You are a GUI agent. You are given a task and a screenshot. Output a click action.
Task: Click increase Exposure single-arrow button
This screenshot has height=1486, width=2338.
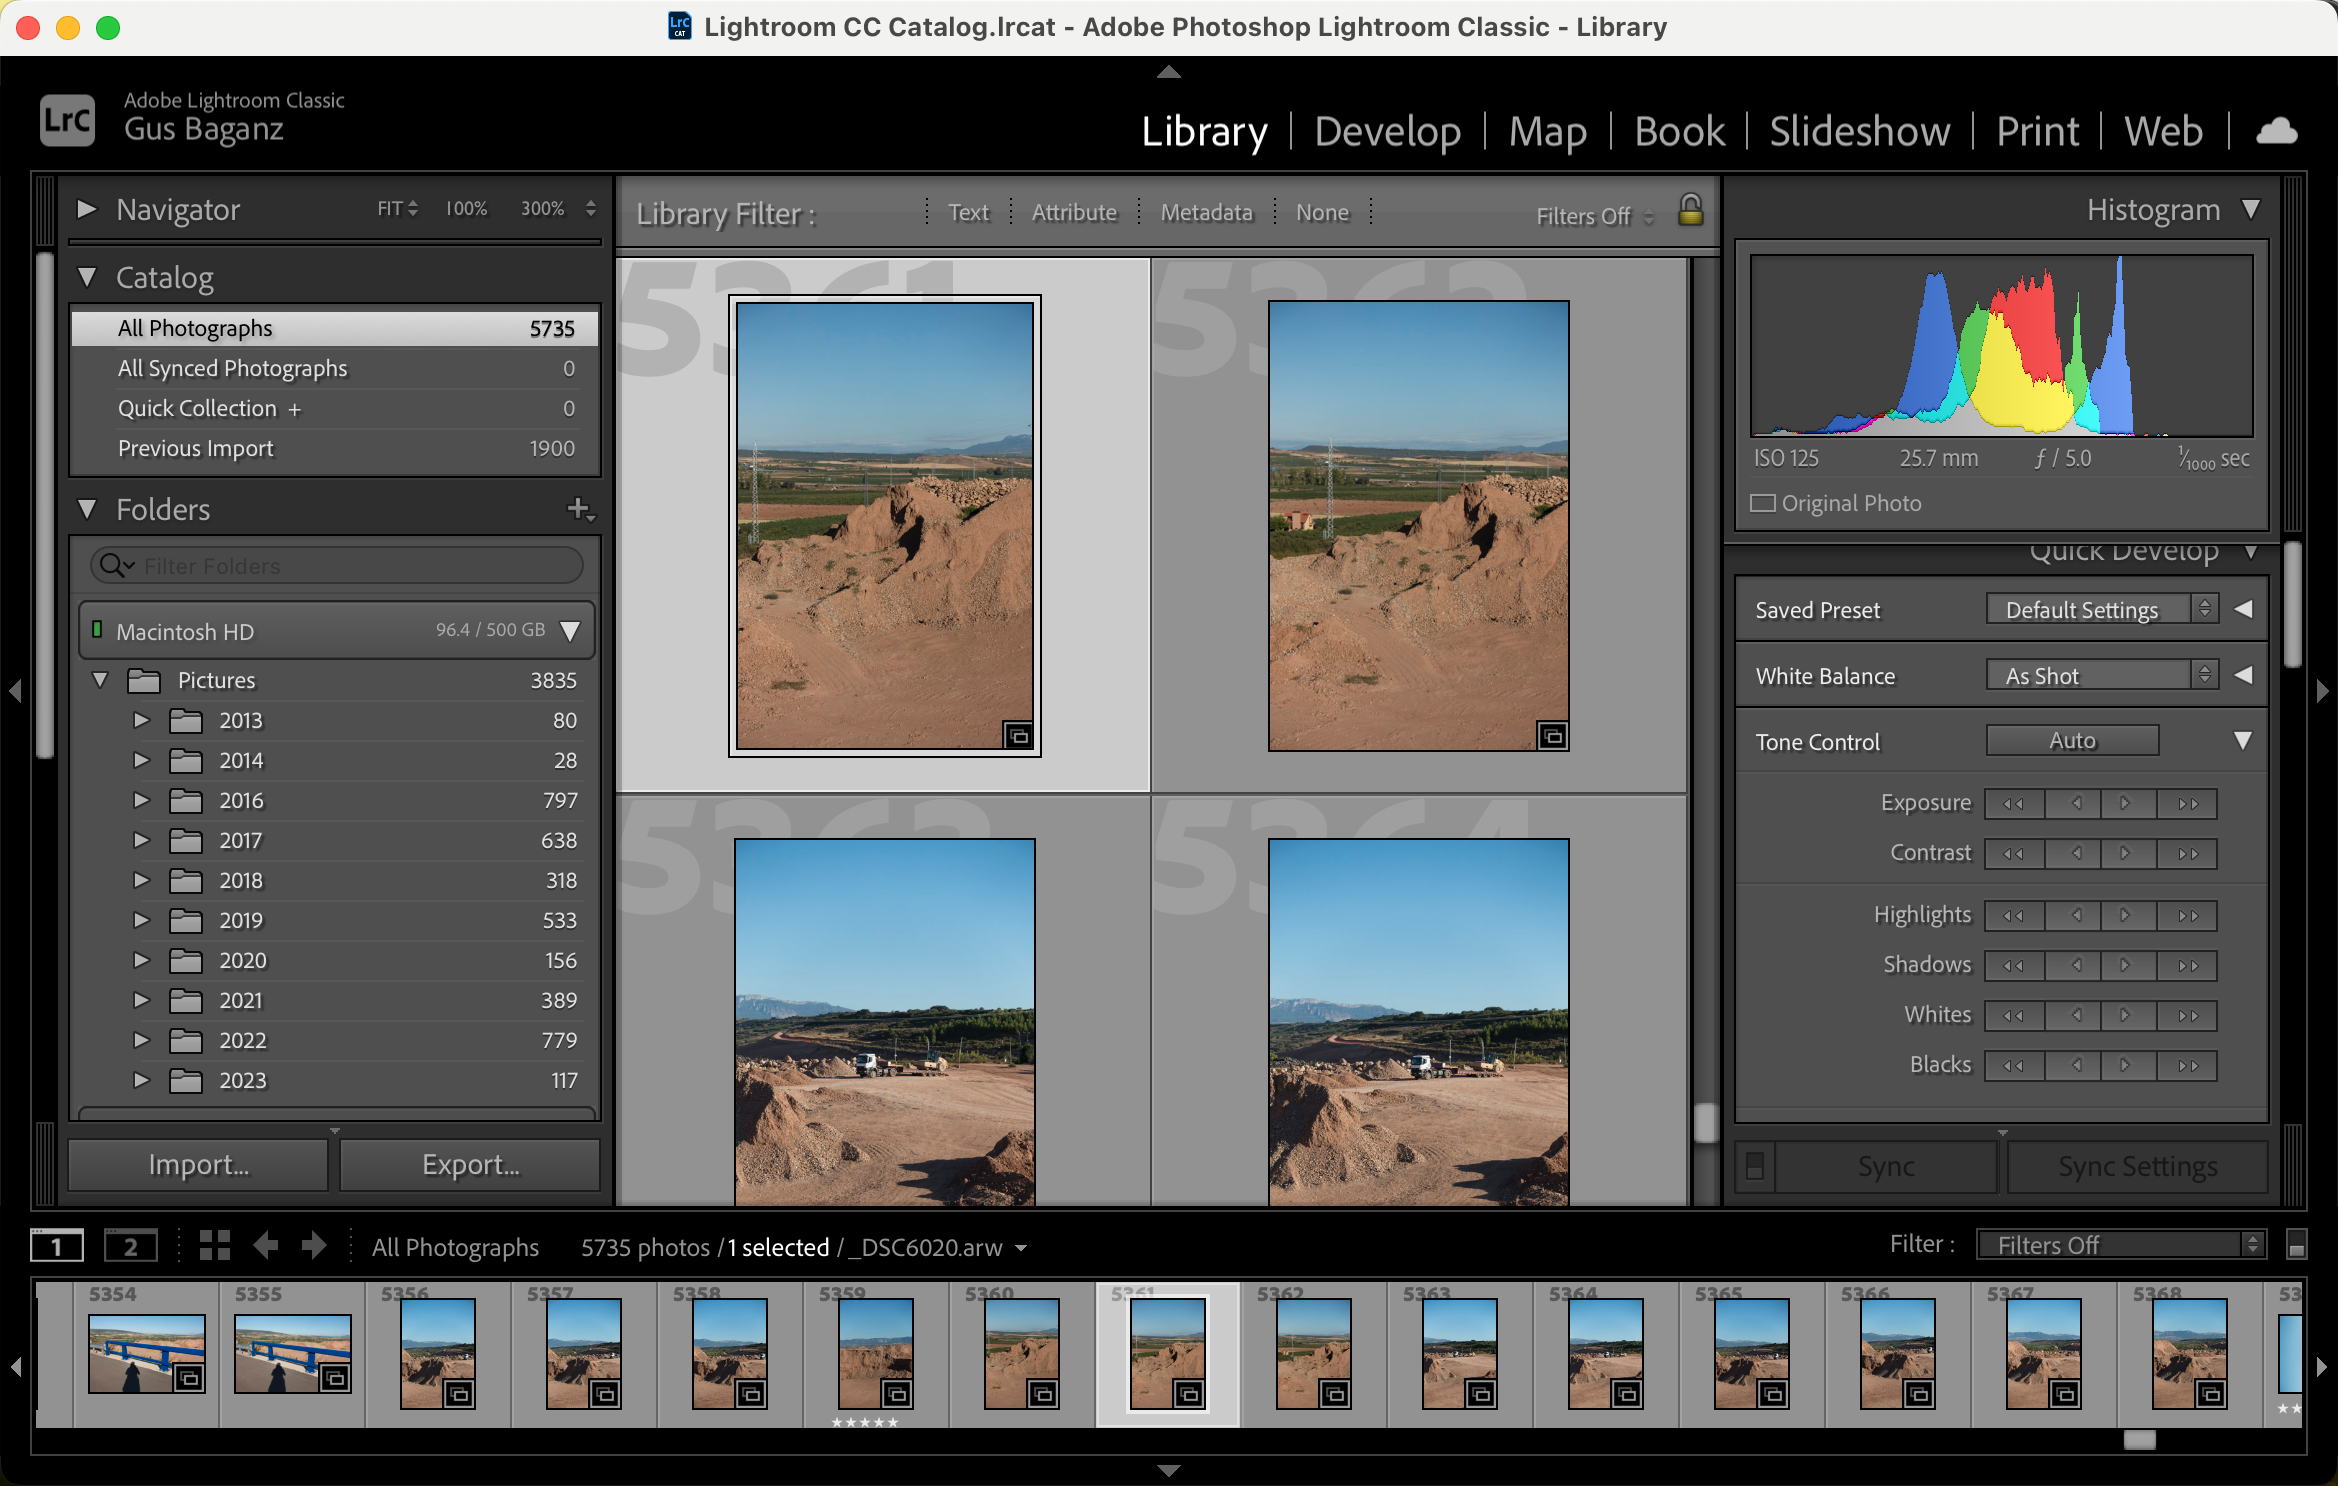(x=2124, y=803)
